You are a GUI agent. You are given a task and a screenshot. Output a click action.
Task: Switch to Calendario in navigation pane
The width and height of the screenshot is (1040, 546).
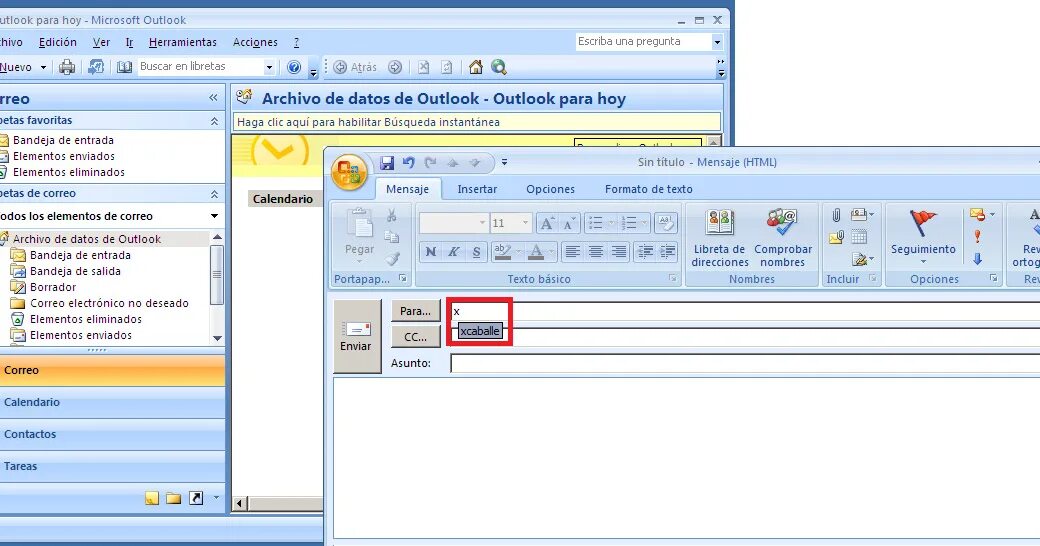112,402
